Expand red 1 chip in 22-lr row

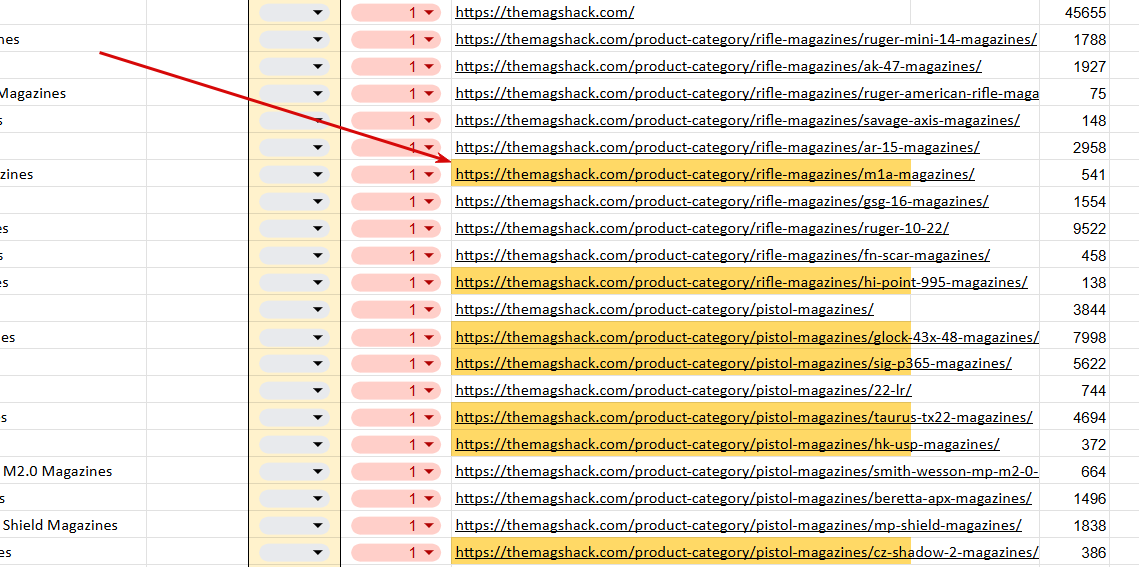tap(396, 390)
